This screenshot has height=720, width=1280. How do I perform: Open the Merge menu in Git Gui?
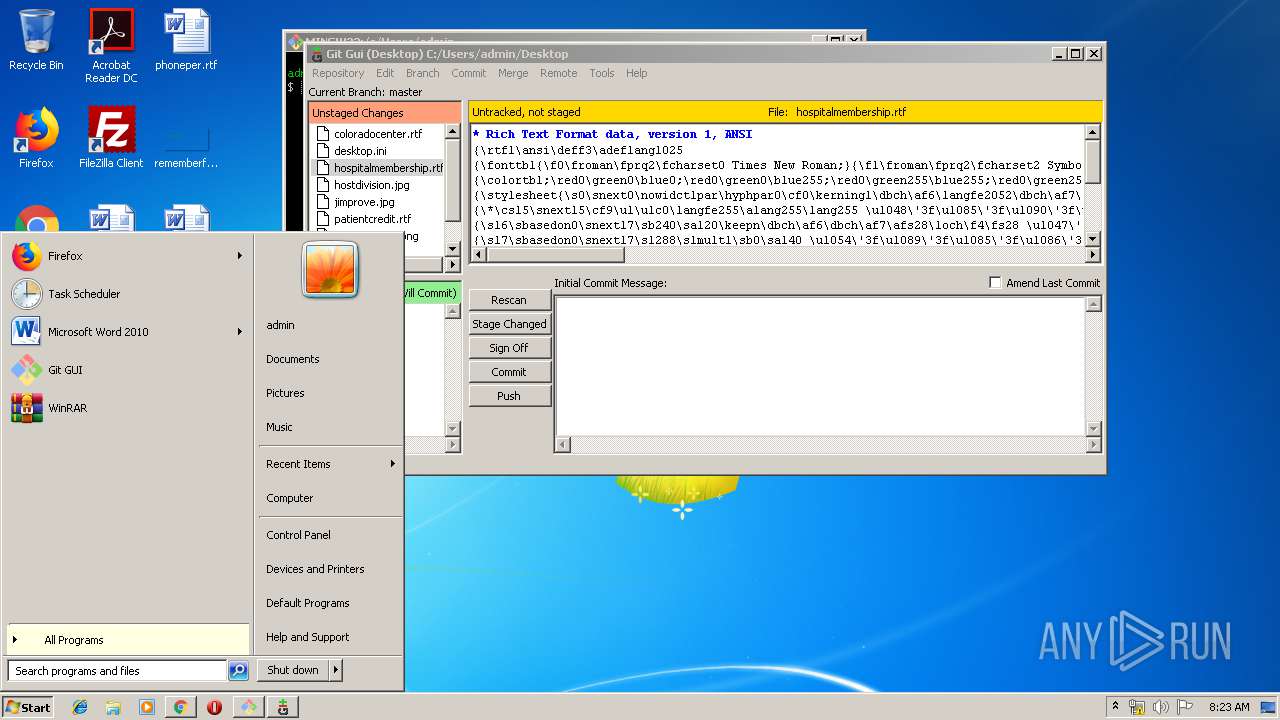pos(513,73)
